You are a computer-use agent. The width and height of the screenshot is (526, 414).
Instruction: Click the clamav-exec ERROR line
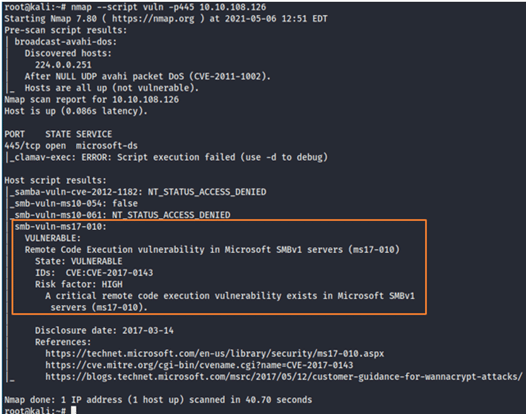pos(169,157)
